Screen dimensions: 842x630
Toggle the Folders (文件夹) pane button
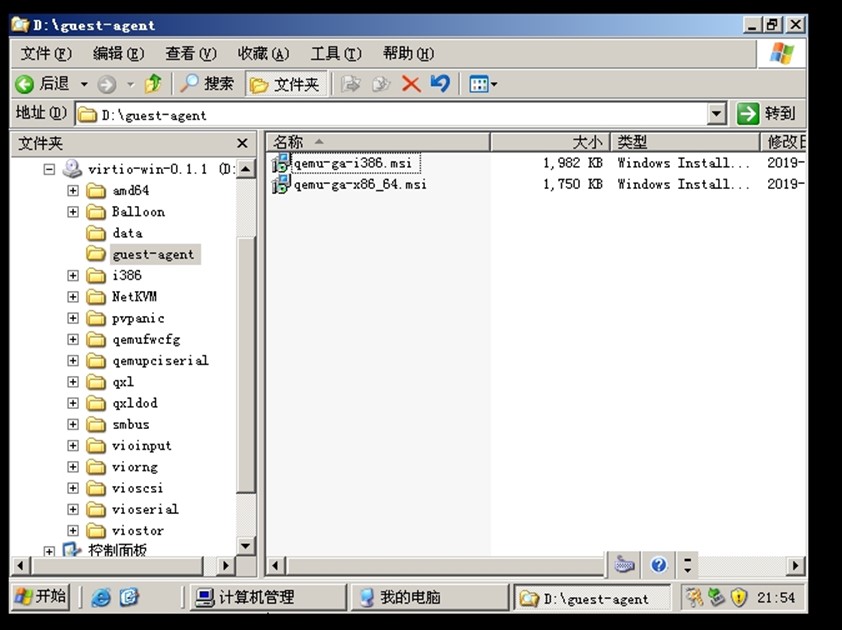[x=286, y=84]
